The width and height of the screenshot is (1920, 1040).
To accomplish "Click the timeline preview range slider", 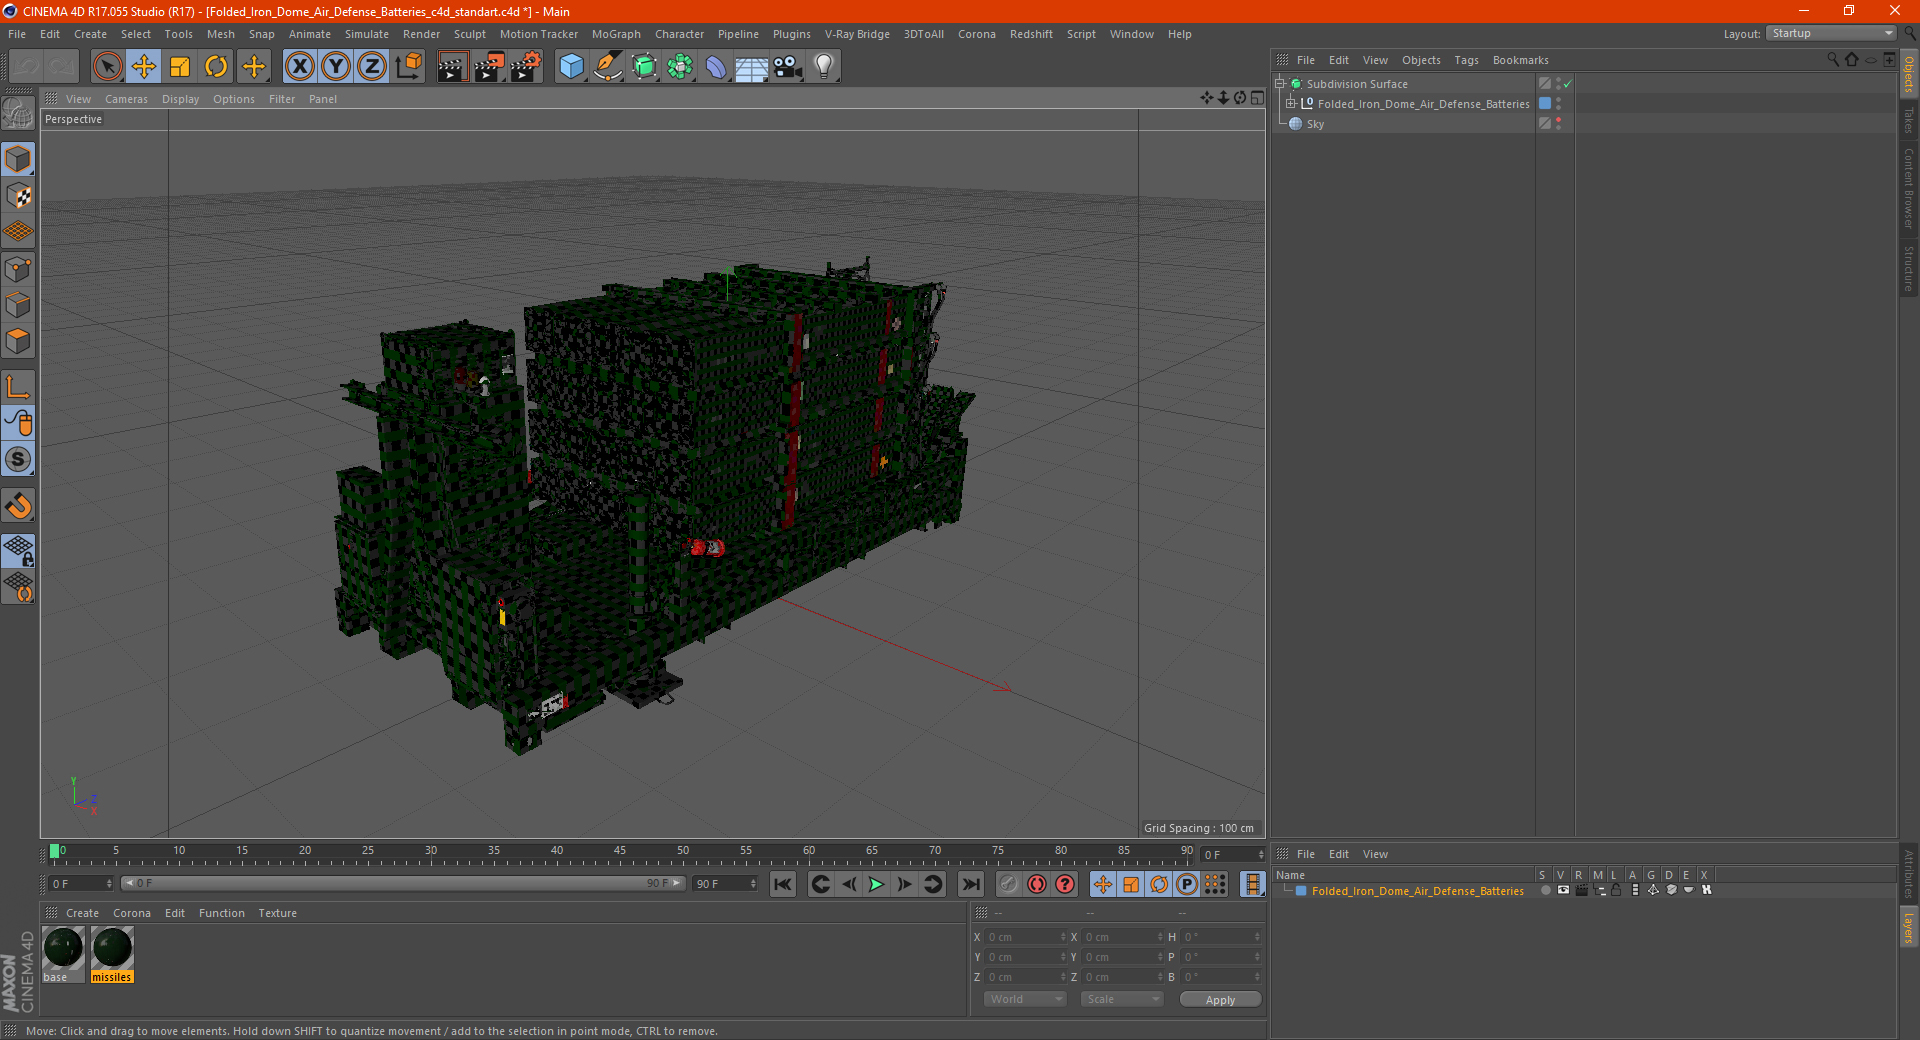I will 403,883.
